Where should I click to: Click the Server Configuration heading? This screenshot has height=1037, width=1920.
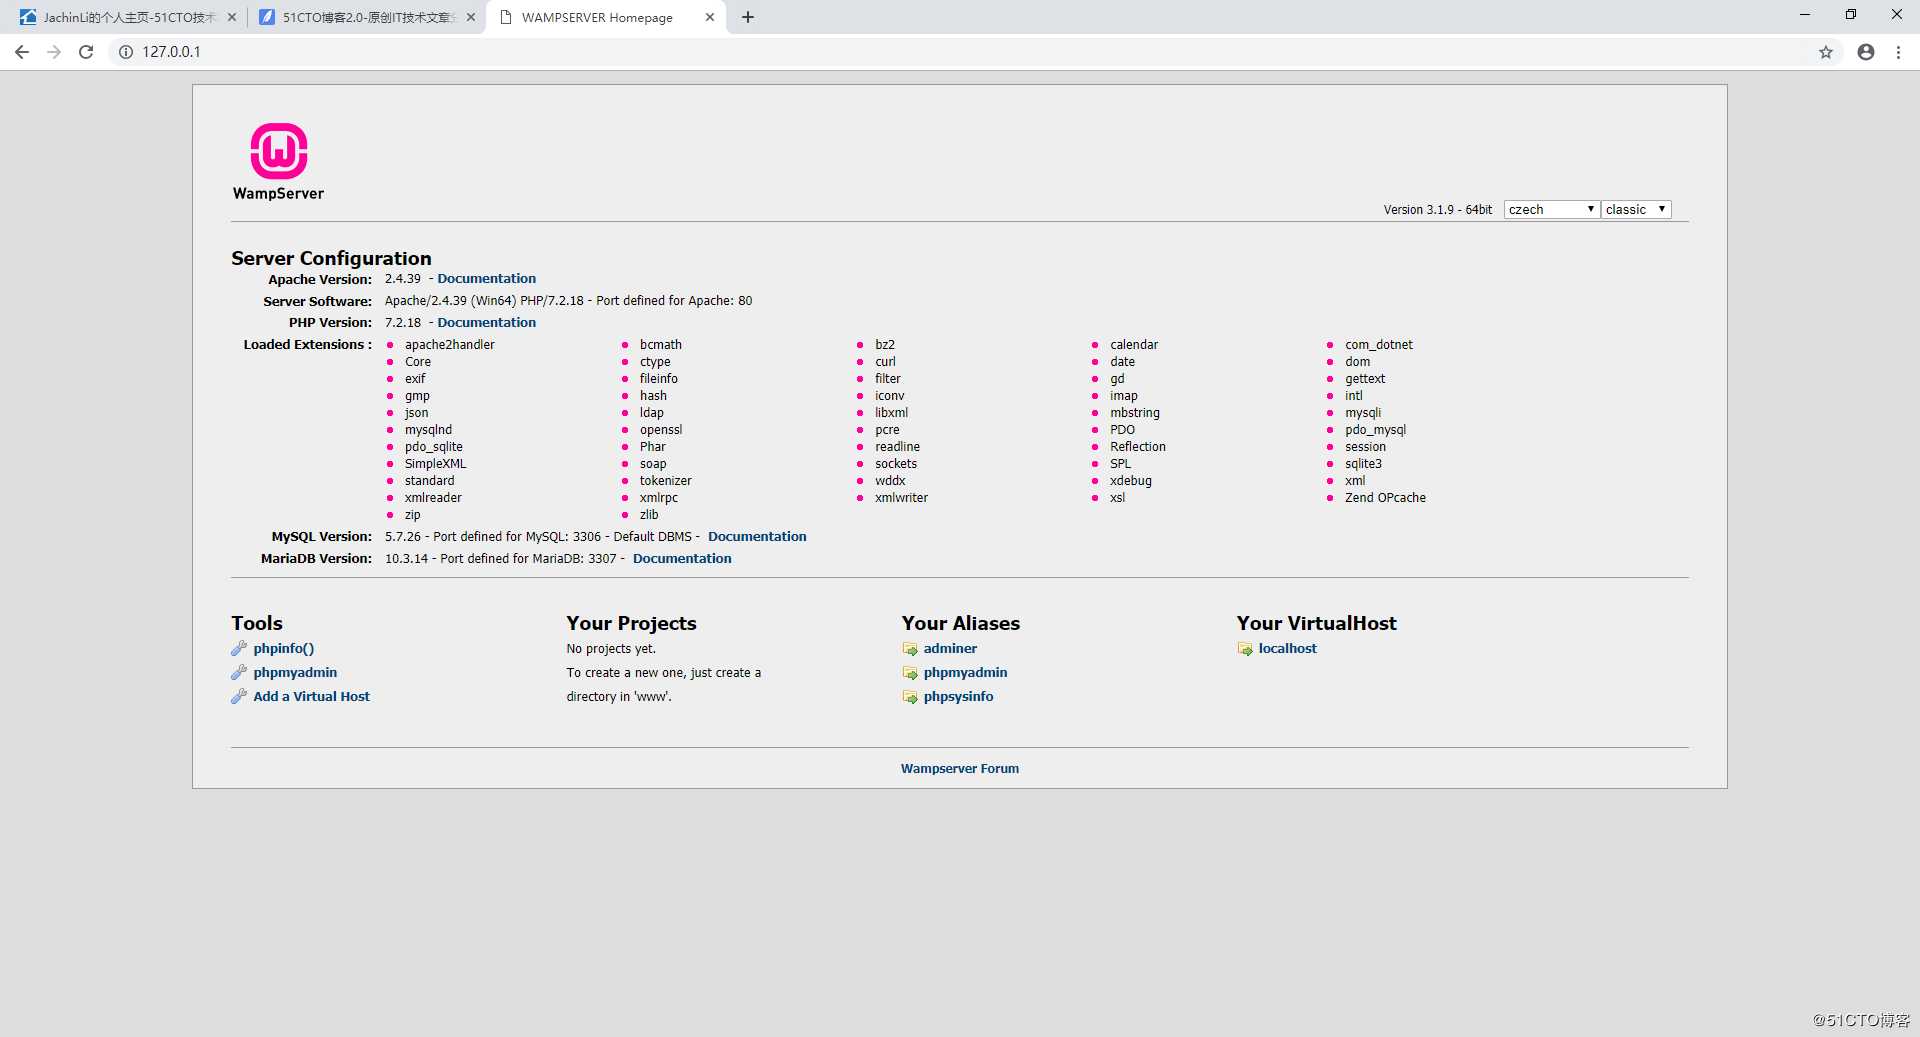(x=331, y=258)
